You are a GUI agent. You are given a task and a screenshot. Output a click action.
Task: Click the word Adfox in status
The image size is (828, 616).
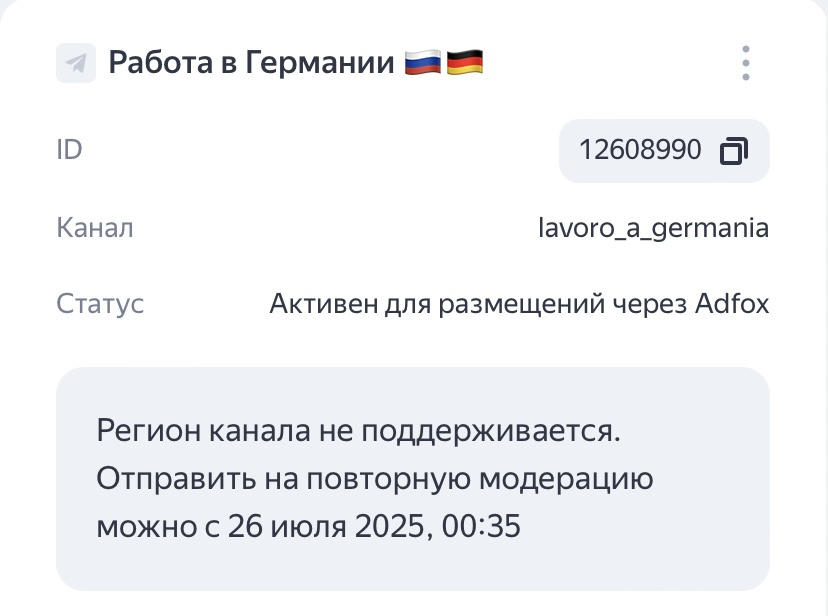tap(732, 304)
